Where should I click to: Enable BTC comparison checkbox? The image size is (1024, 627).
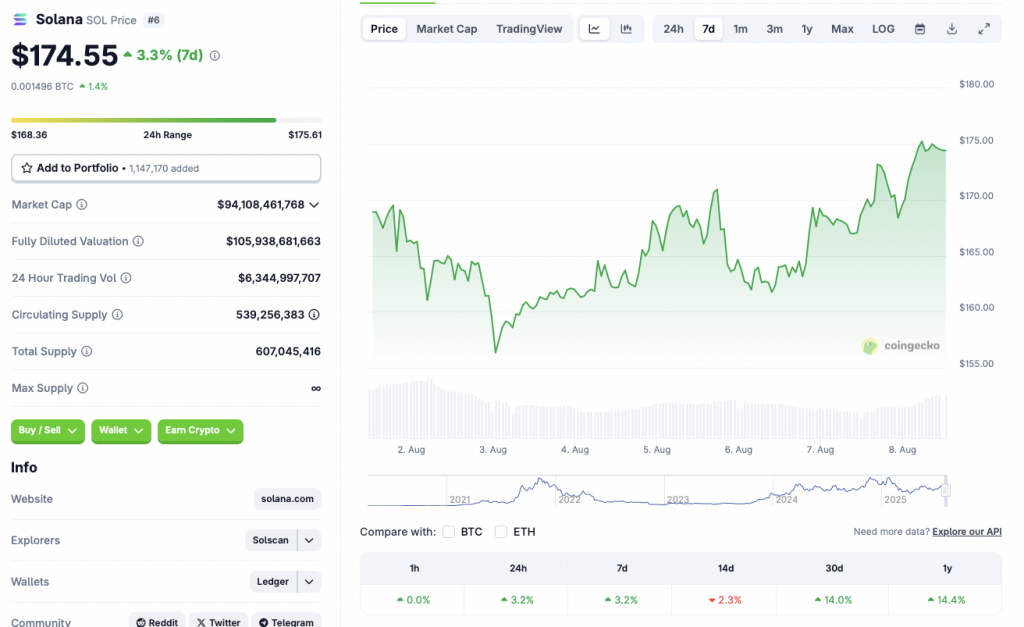coord(449,532)
